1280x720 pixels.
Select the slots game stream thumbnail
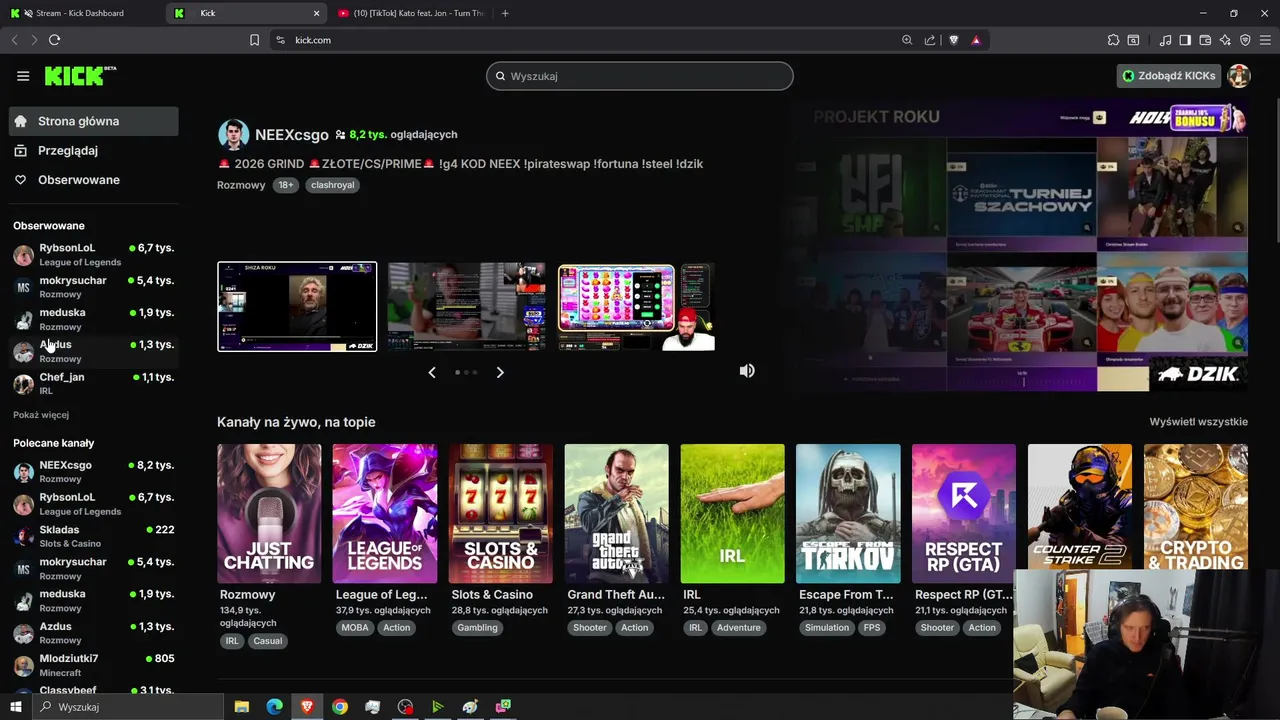[636, 307]
